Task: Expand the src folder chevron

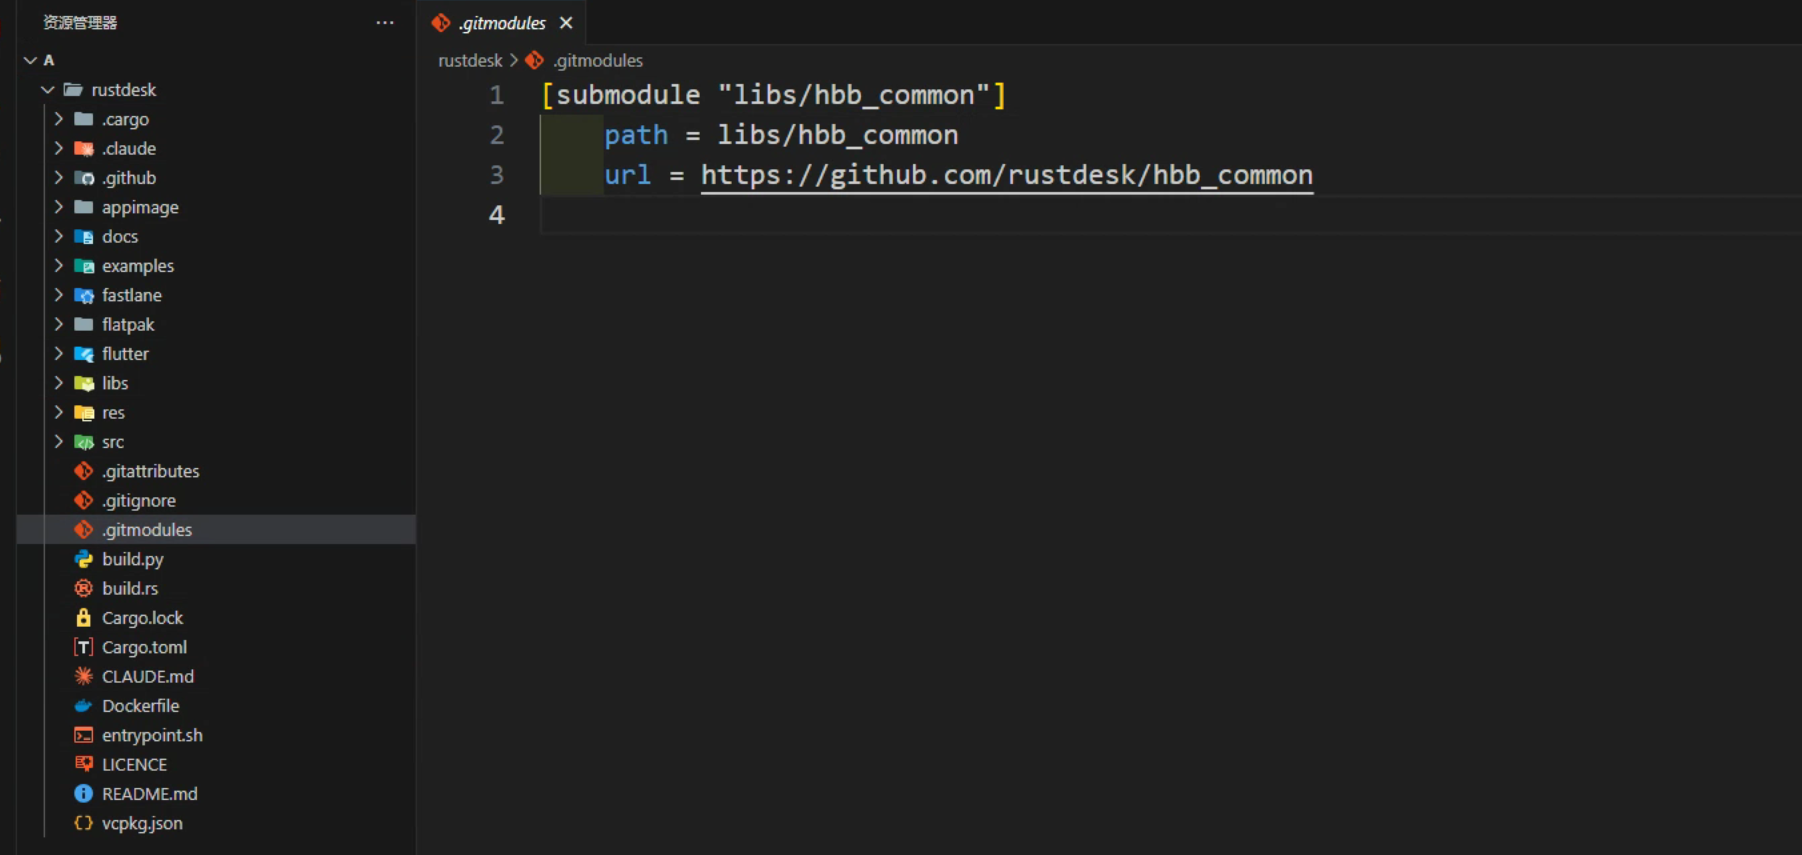Action: point(59,442)
